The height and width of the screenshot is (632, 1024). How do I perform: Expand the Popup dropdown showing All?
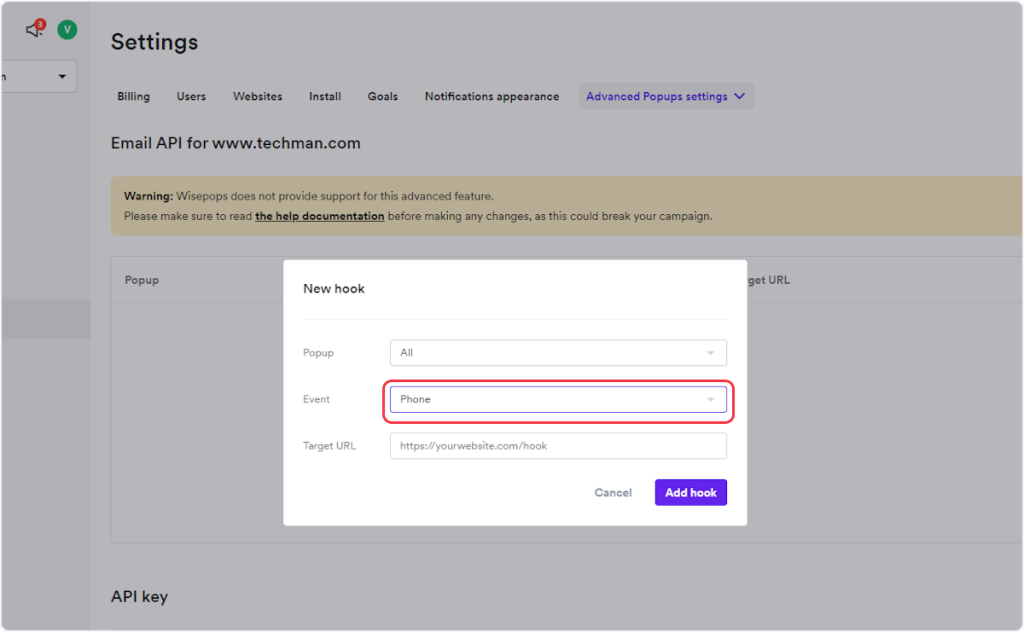(557, 353)
